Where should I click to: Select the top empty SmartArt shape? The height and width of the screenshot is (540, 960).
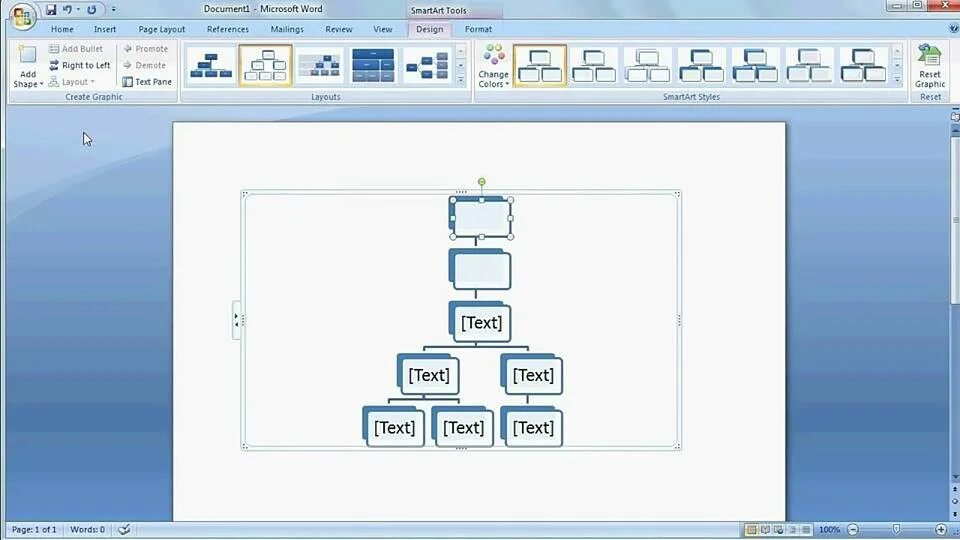coord(481,218)
